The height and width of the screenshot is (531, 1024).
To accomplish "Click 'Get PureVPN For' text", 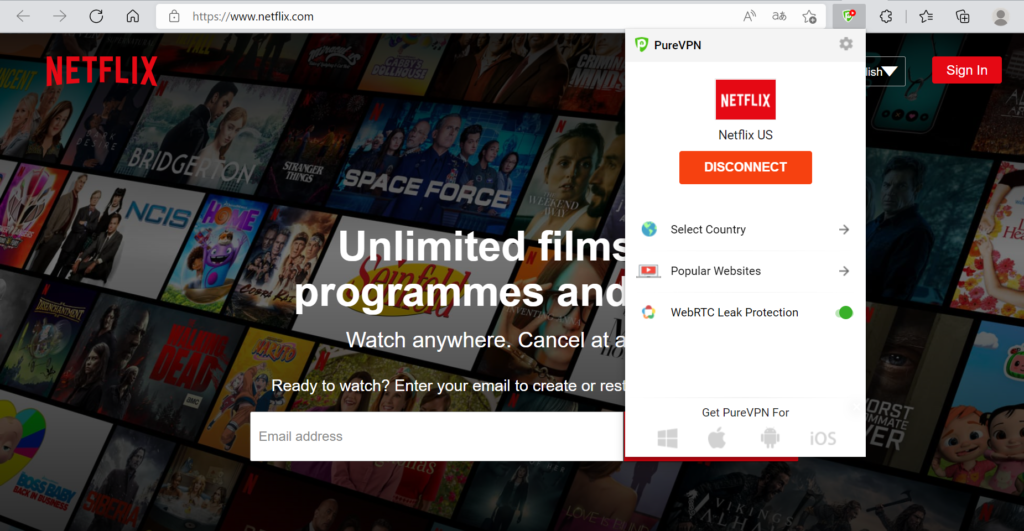I will 745,413.
